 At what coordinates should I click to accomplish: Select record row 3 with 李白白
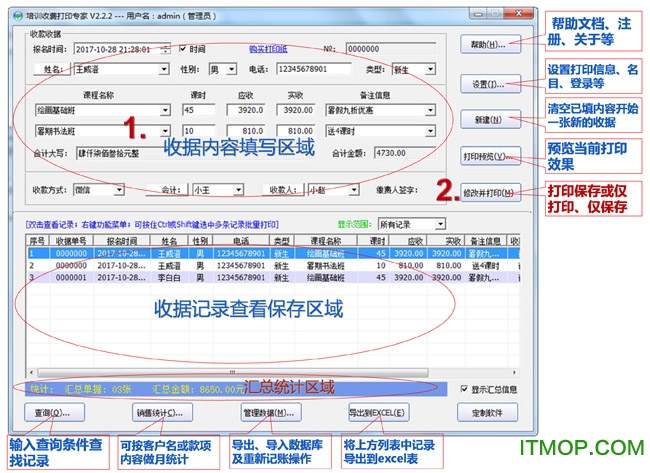pyautogui.click(x=273, y=277)
